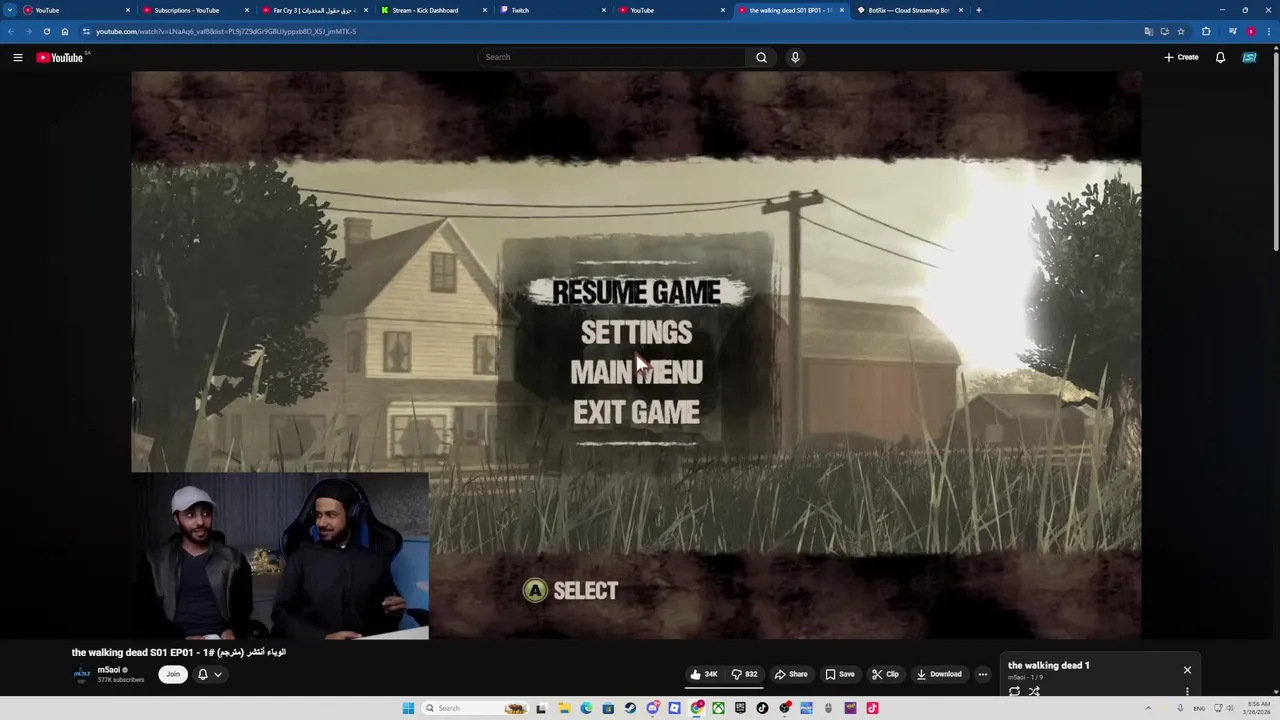
Task: Close the Twitch browser tab
Action: [604, 10]
